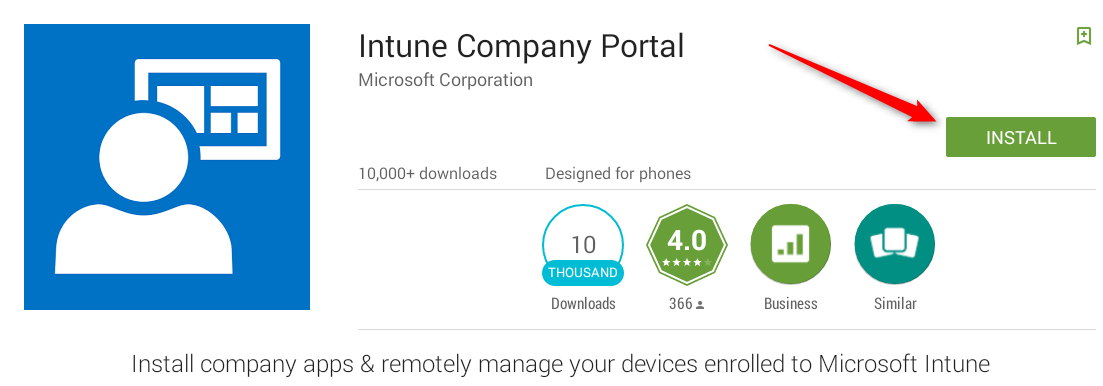Image resolution: width=1103 pixels, height=386 pixels.
Task: Open the Intune Company Portal app icon
Action: 167,167
